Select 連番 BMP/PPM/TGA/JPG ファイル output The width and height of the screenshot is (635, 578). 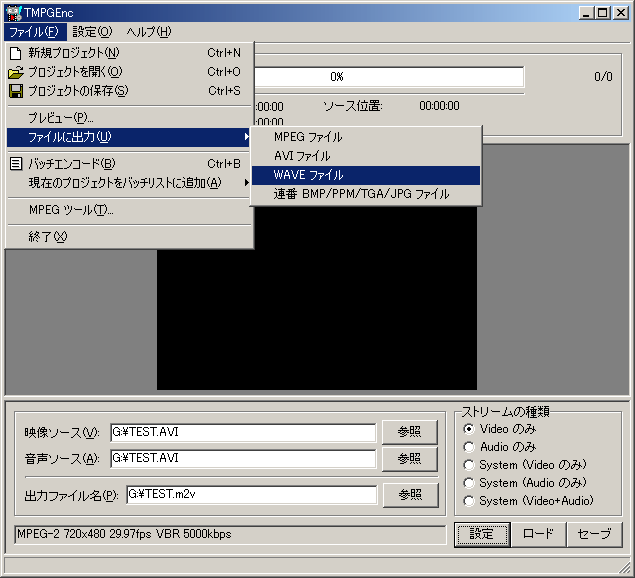[x=366, y=194]
